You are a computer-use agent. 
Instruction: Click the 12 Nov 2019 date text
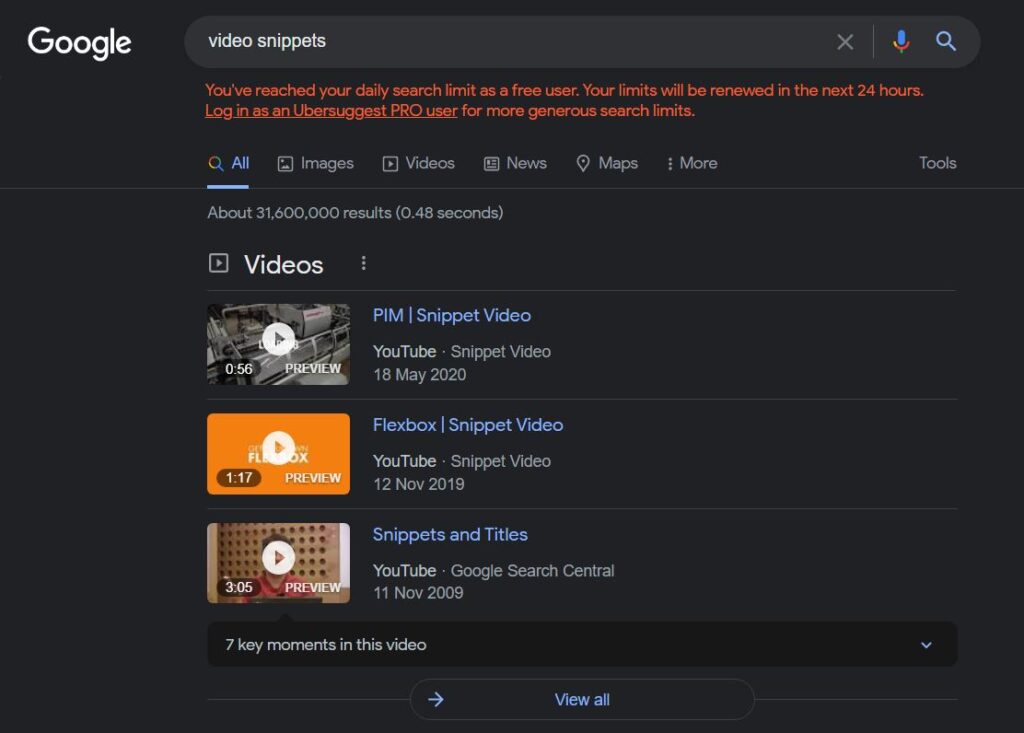419,484
